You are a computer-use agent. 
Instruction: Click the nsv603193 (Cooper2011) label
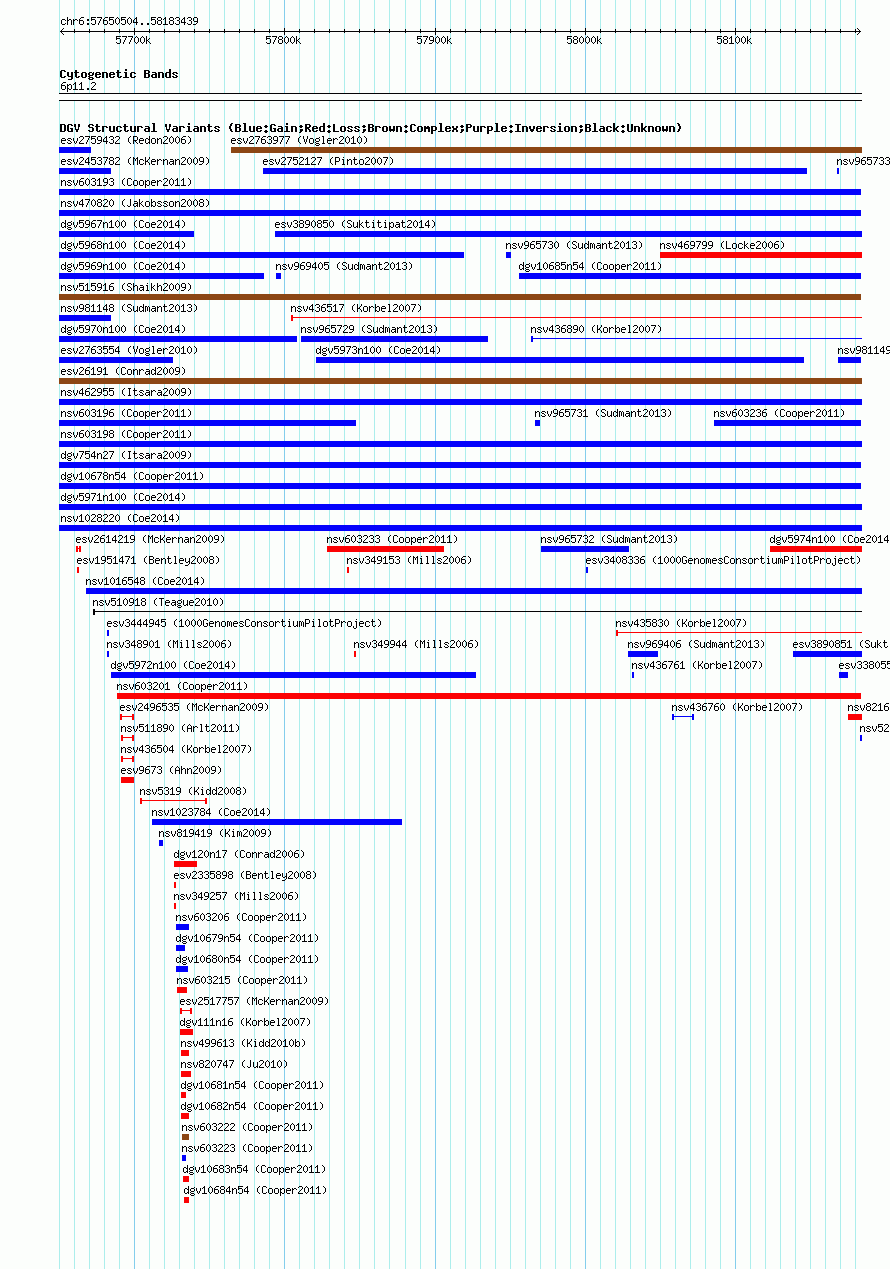click(126, 182)
